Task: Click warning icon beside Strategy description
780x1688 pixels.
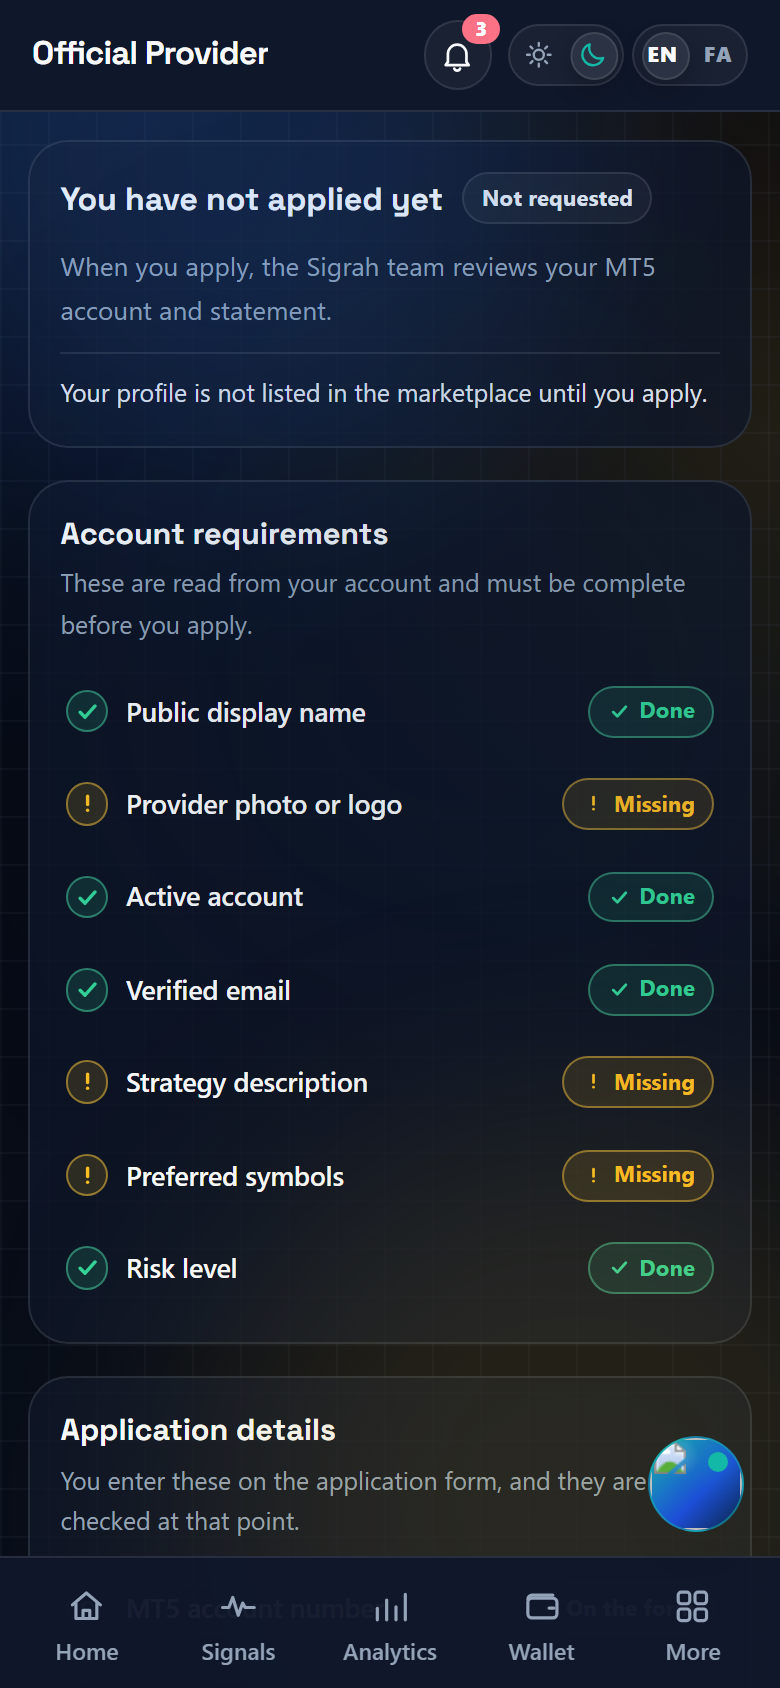Action: [x=87, y=1082]
